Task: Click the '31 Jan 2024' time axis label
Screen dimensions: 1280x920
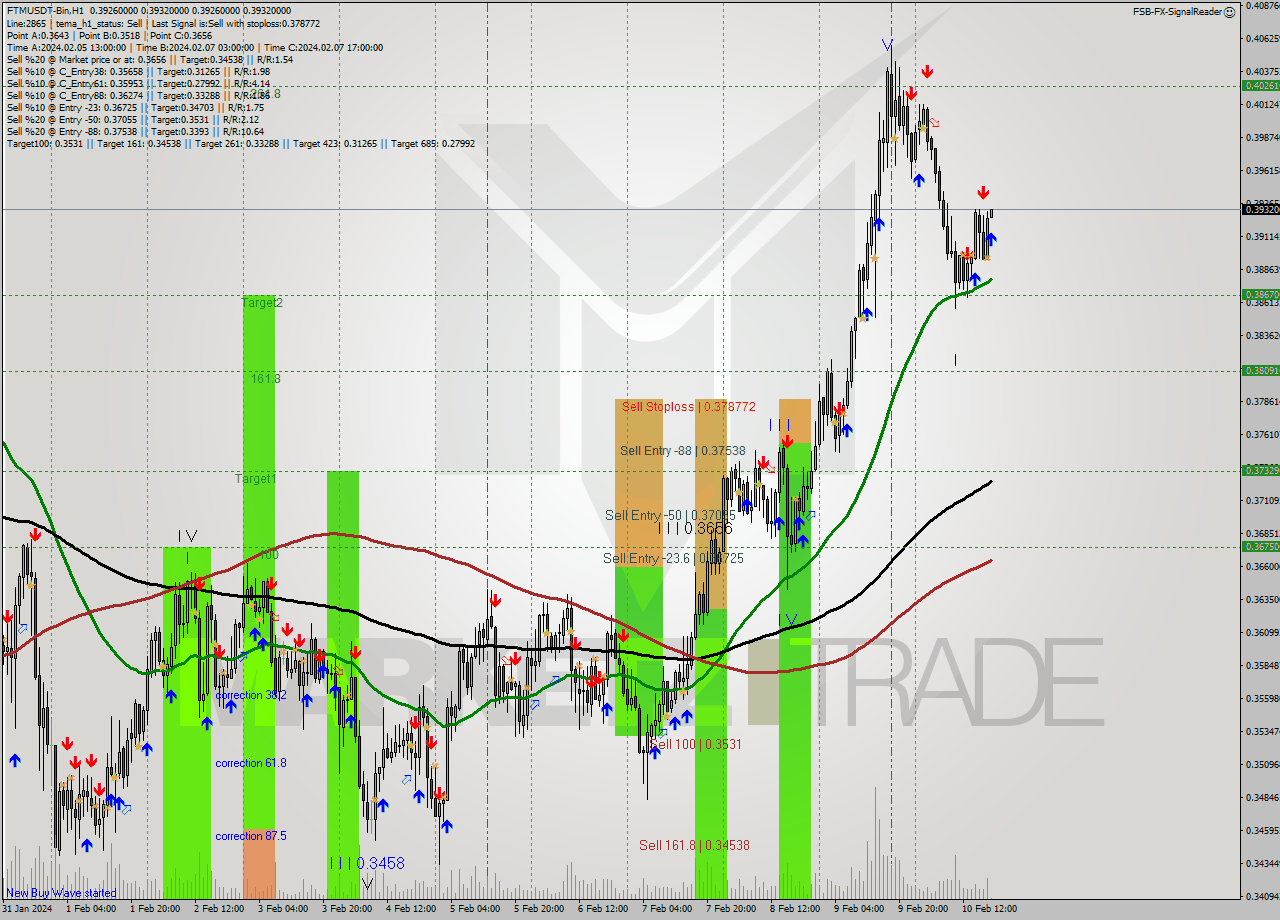Action: click(x=26, y=909)
